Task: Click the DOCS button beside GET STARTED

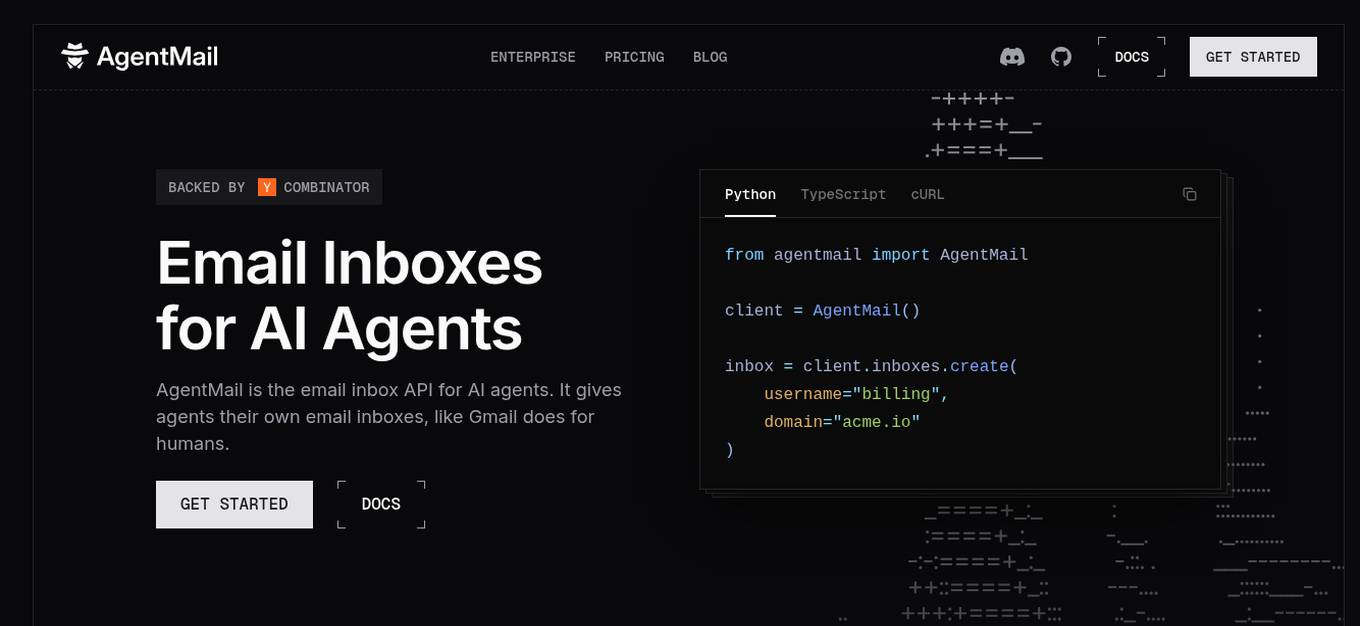Action: 381,504
